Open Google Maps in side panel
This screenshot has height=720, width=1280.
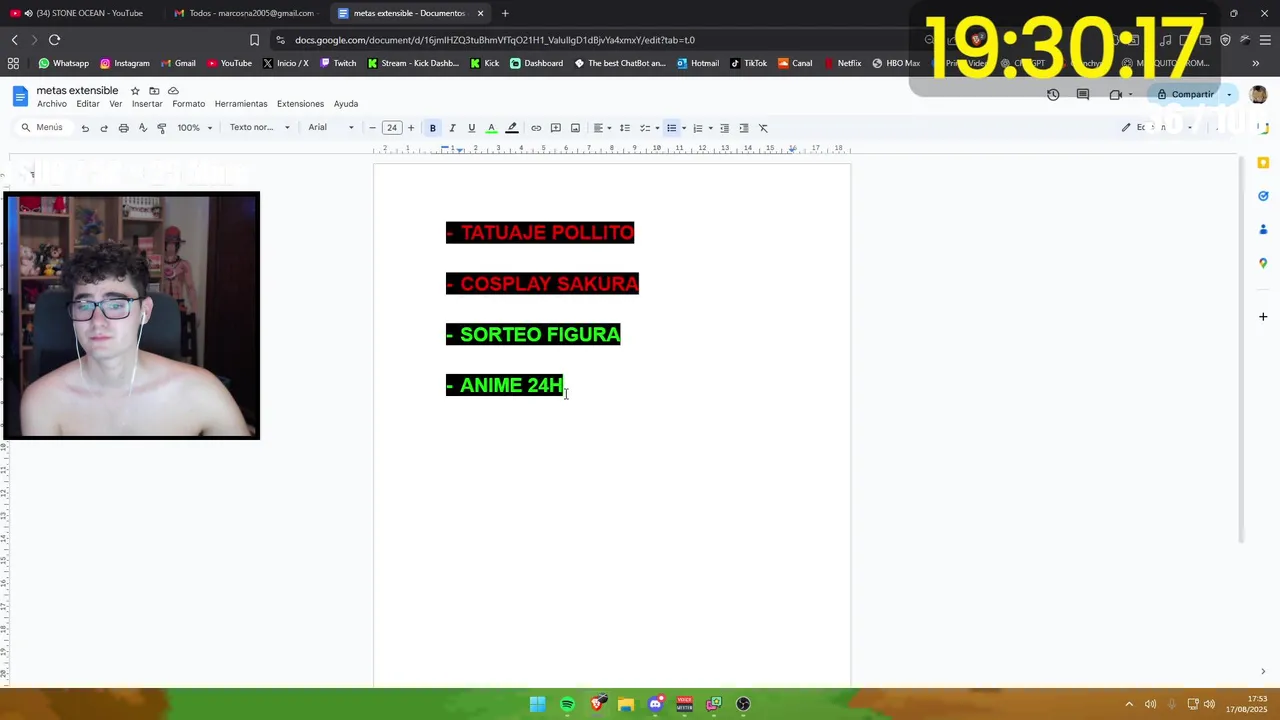point(1263,263)
